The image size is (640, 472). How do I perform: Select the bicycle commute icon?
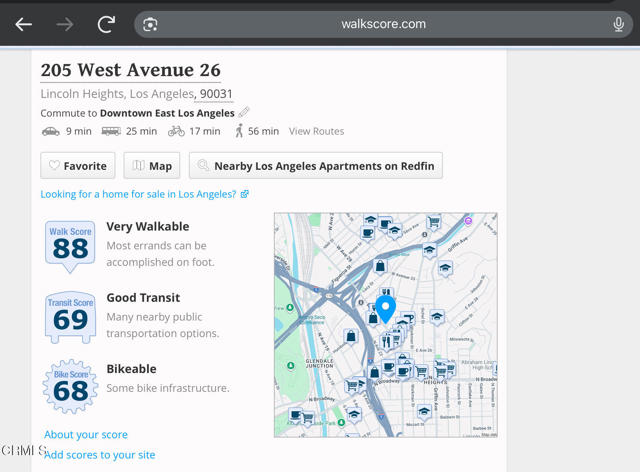tap(176, 131)
